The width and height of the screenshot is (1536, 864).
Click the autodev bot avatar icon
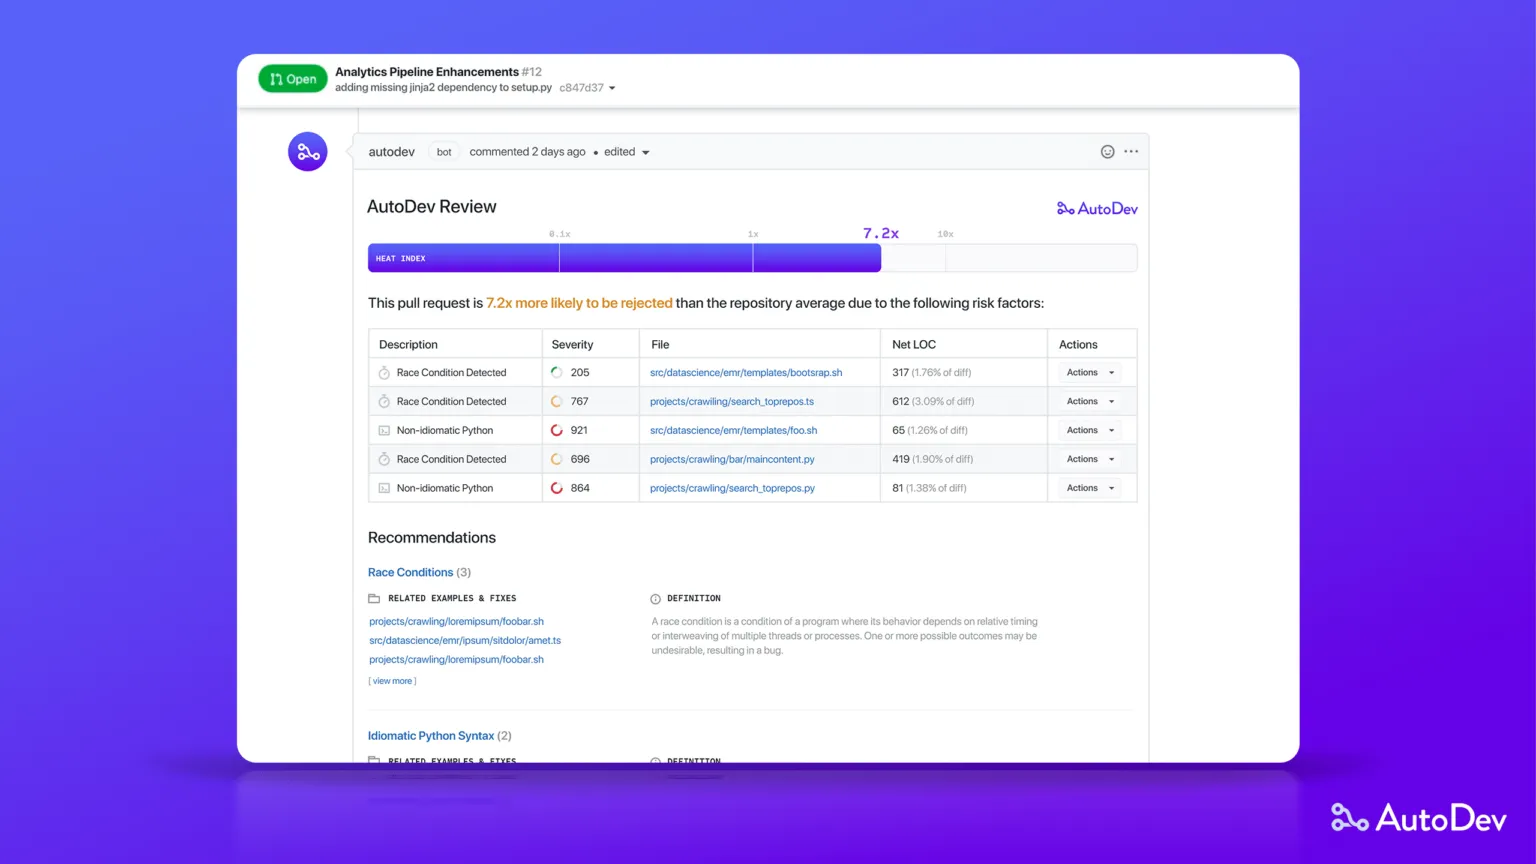coord(308,152)
